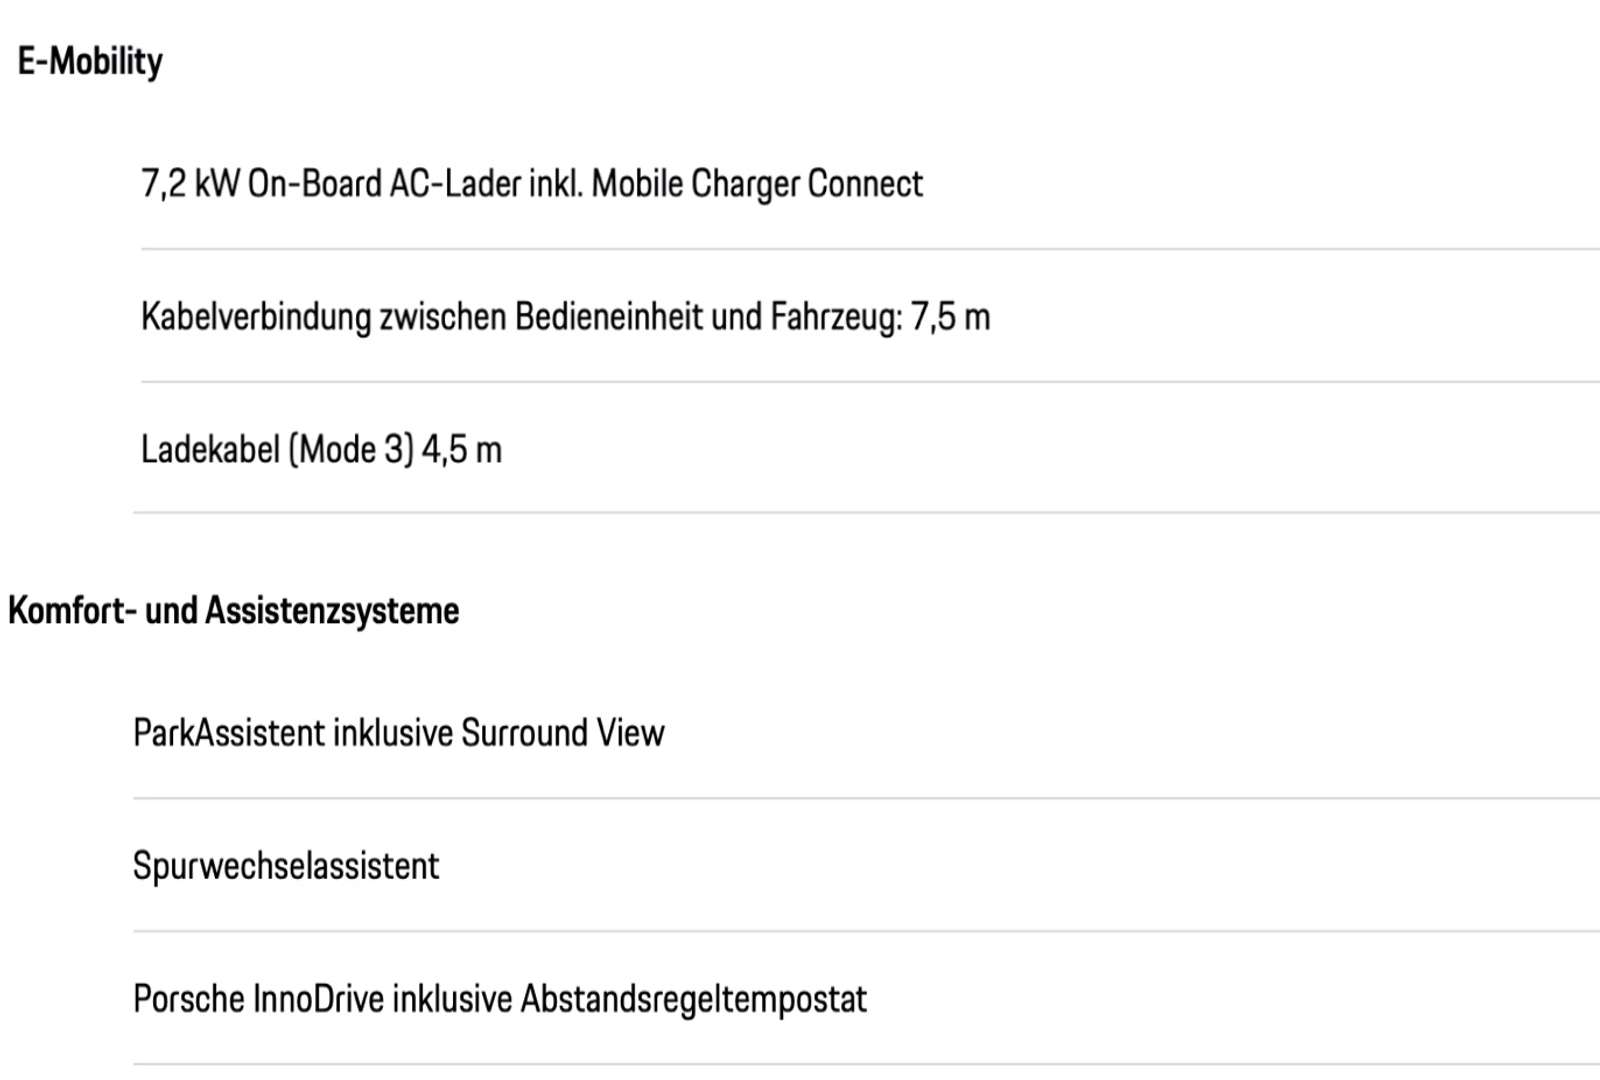Click the 4,5 m length value

point(461,450)
